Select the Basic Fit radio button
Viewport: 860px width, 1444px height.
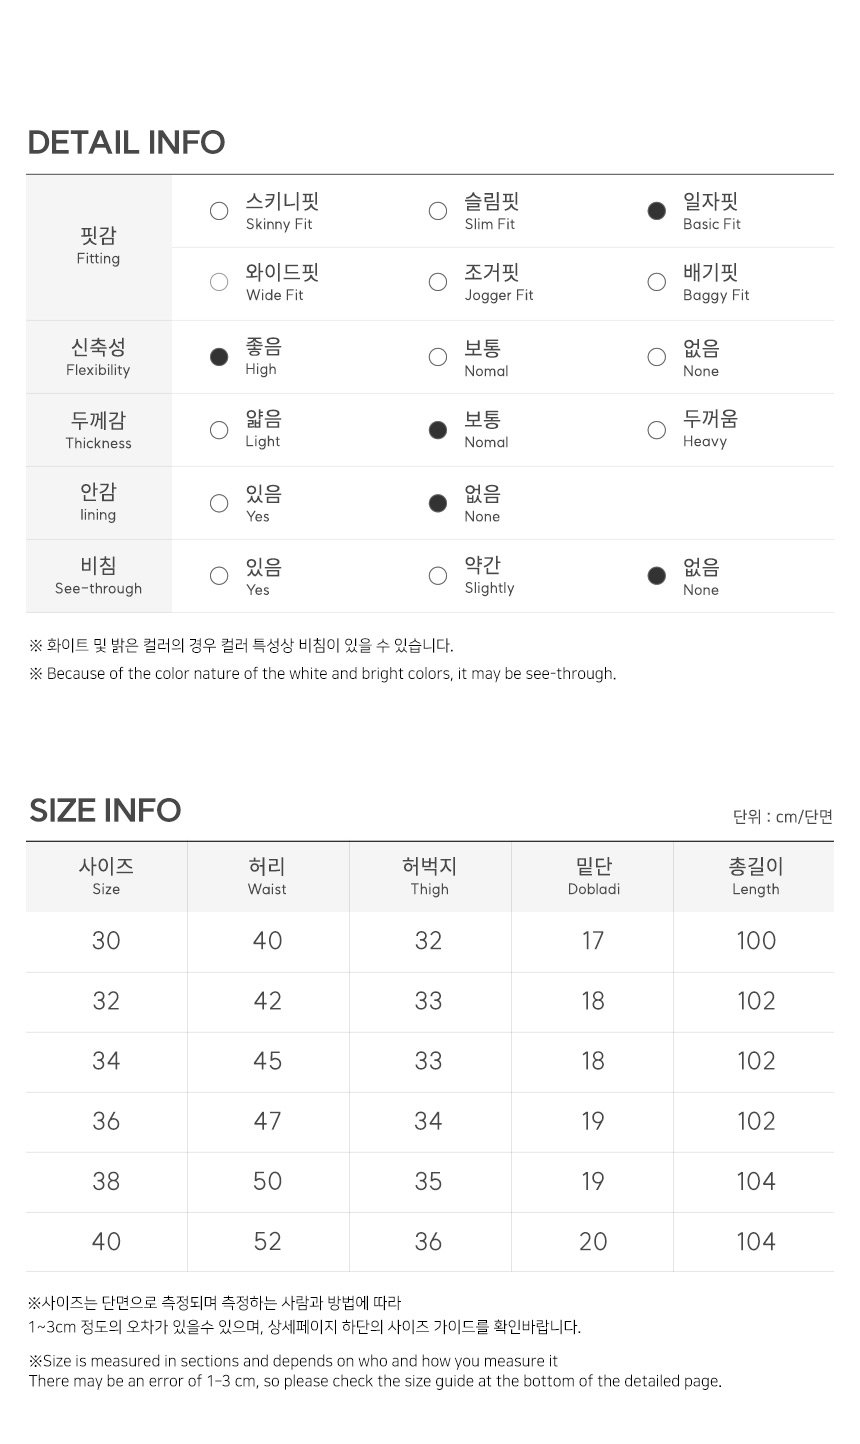pyautogui.click(x=656, y=211)
